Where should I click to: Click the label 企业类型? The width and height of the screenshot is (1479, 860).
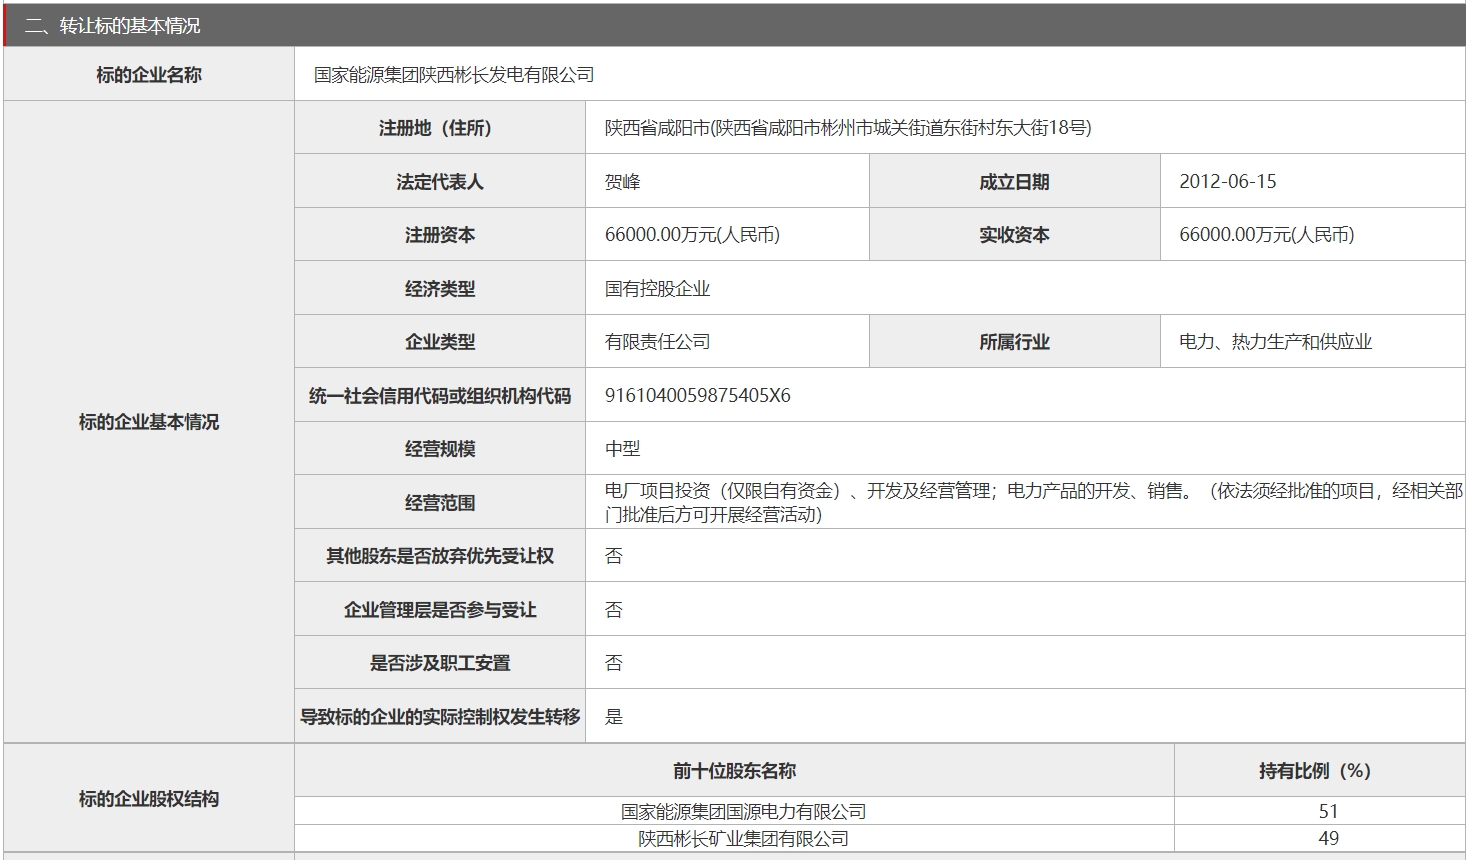click(x=440, y=342)
